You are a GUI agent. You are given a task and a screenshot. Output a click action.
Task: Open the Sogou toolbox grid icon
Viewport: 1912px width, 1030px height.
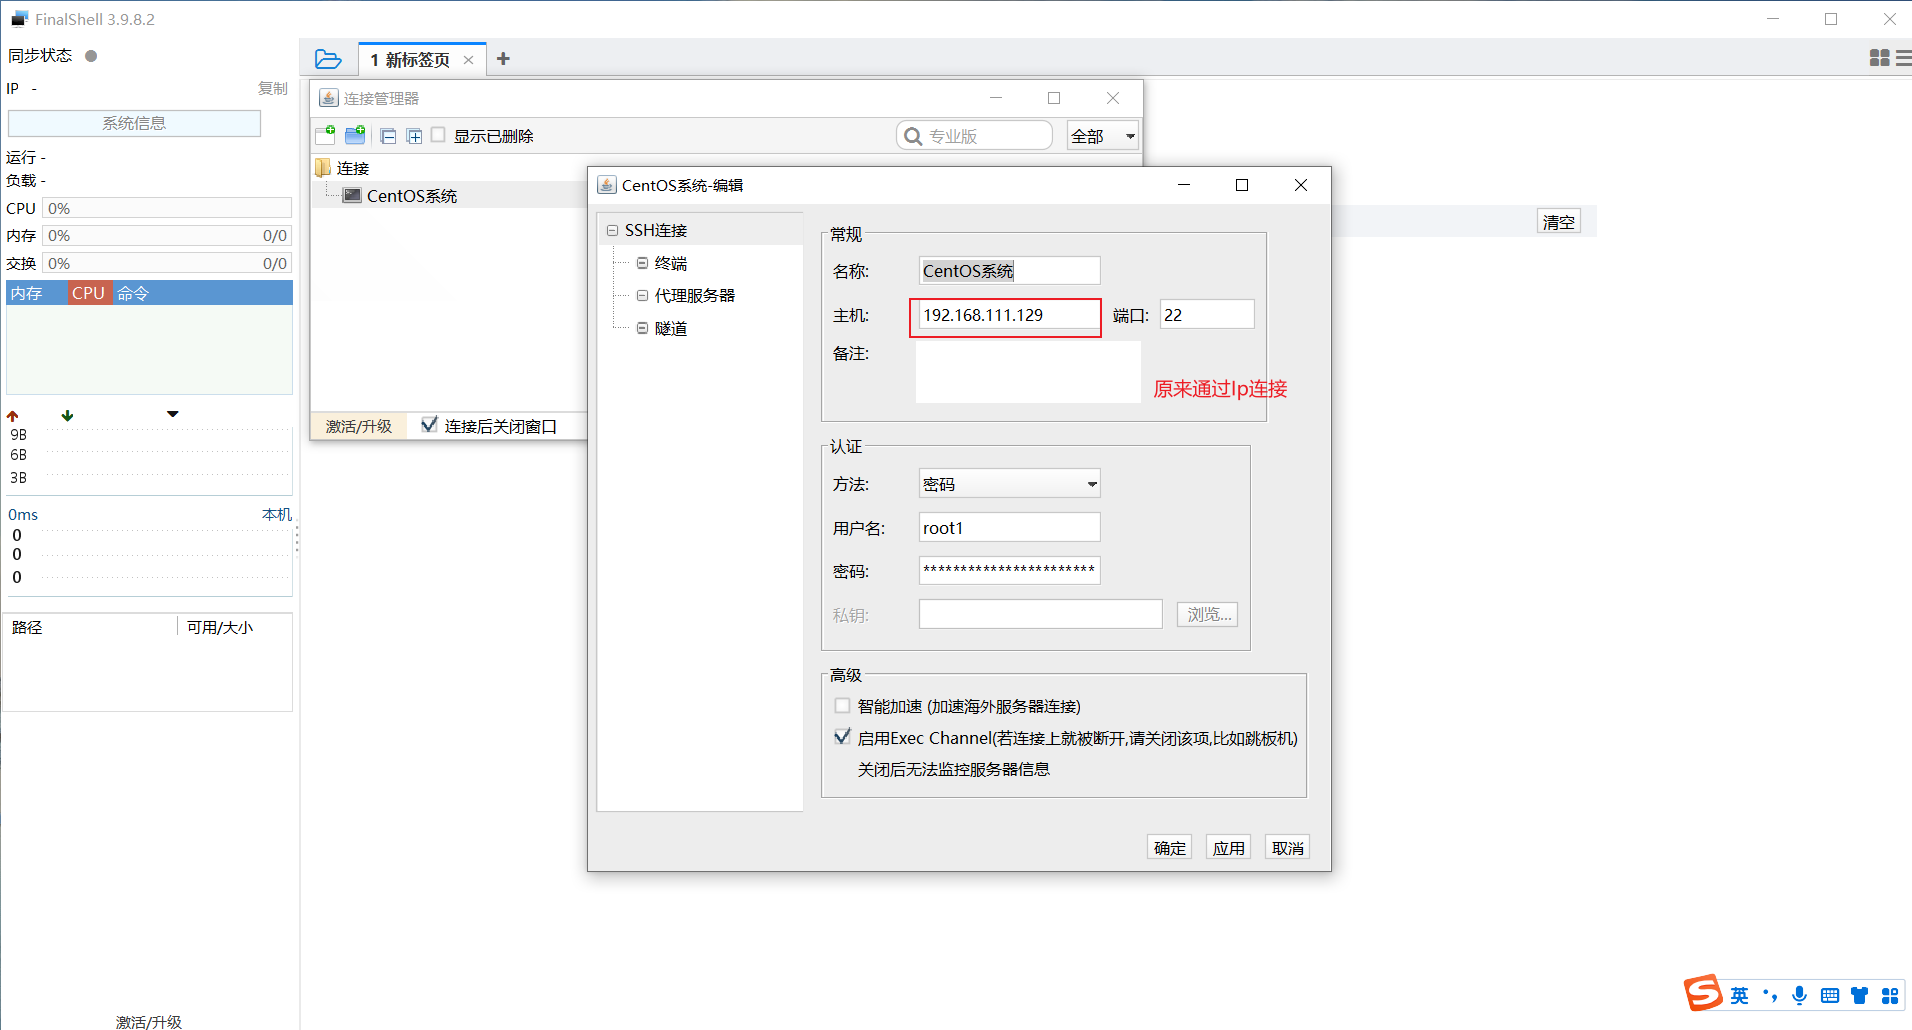coord(1890,995)
